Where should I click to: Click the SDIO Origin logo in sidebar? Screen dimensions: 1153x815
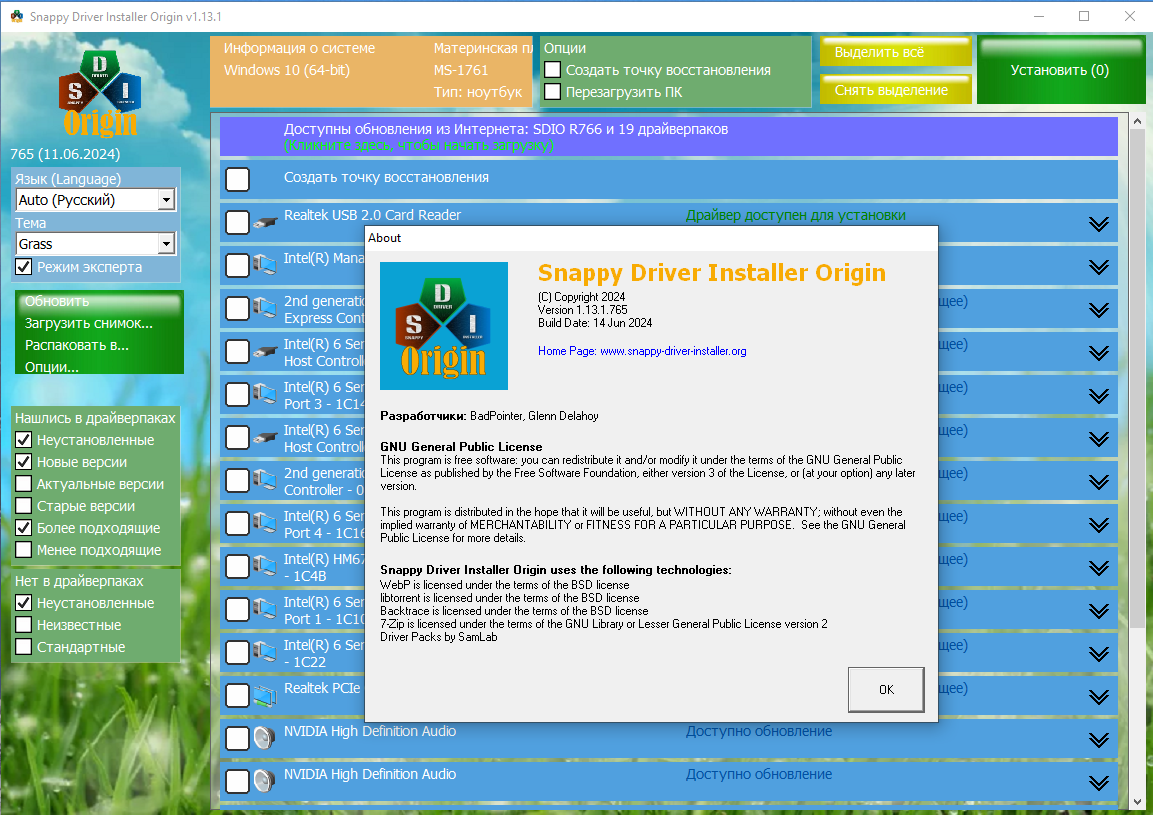(x=100, y=93)
